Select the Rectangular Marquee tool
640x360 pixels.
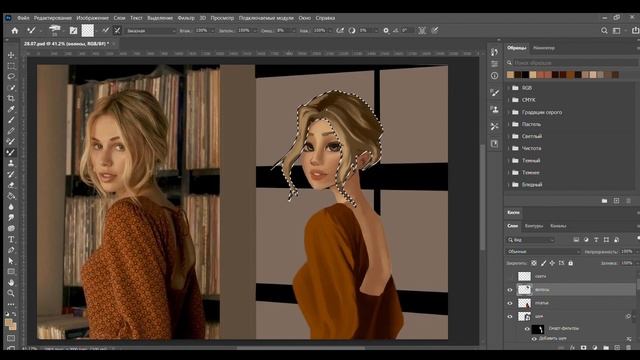pyautogui.click(x=11, y=66)
